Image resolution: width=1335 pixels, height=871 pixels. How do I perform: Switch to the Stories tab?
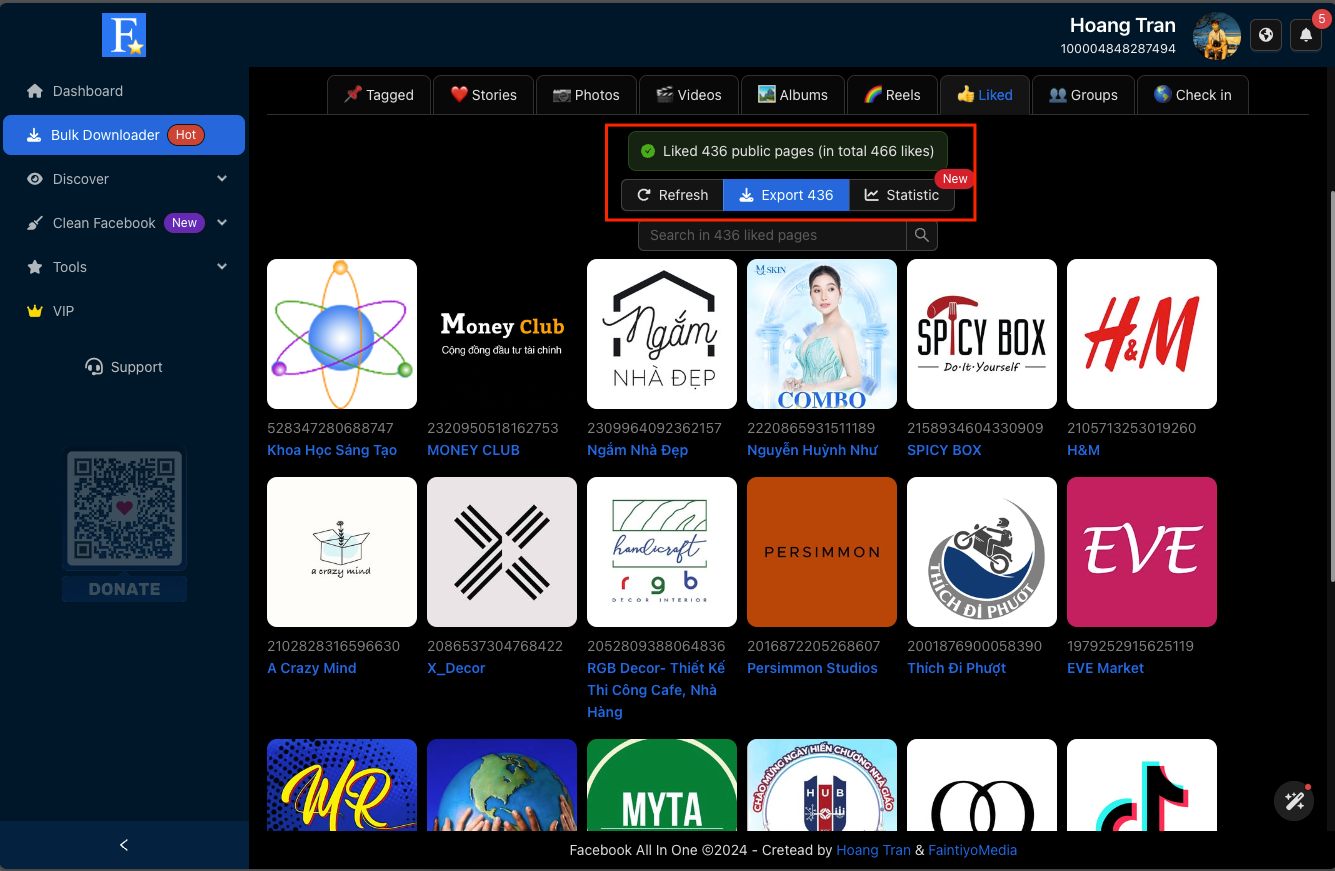point(483,95)
